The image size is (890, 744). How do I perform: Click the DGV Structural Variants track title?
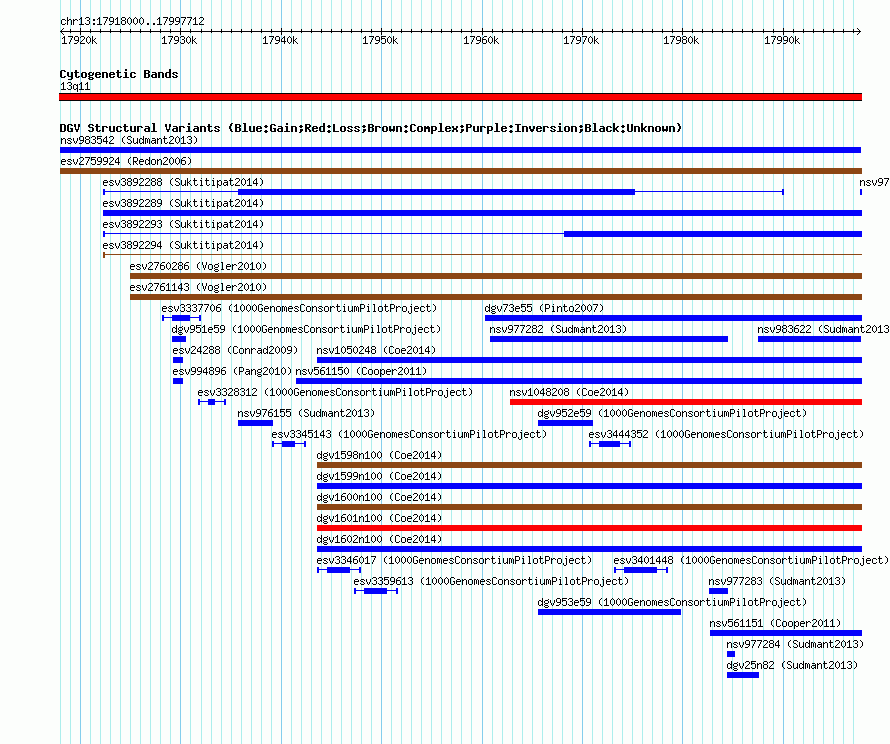[371, 128]
